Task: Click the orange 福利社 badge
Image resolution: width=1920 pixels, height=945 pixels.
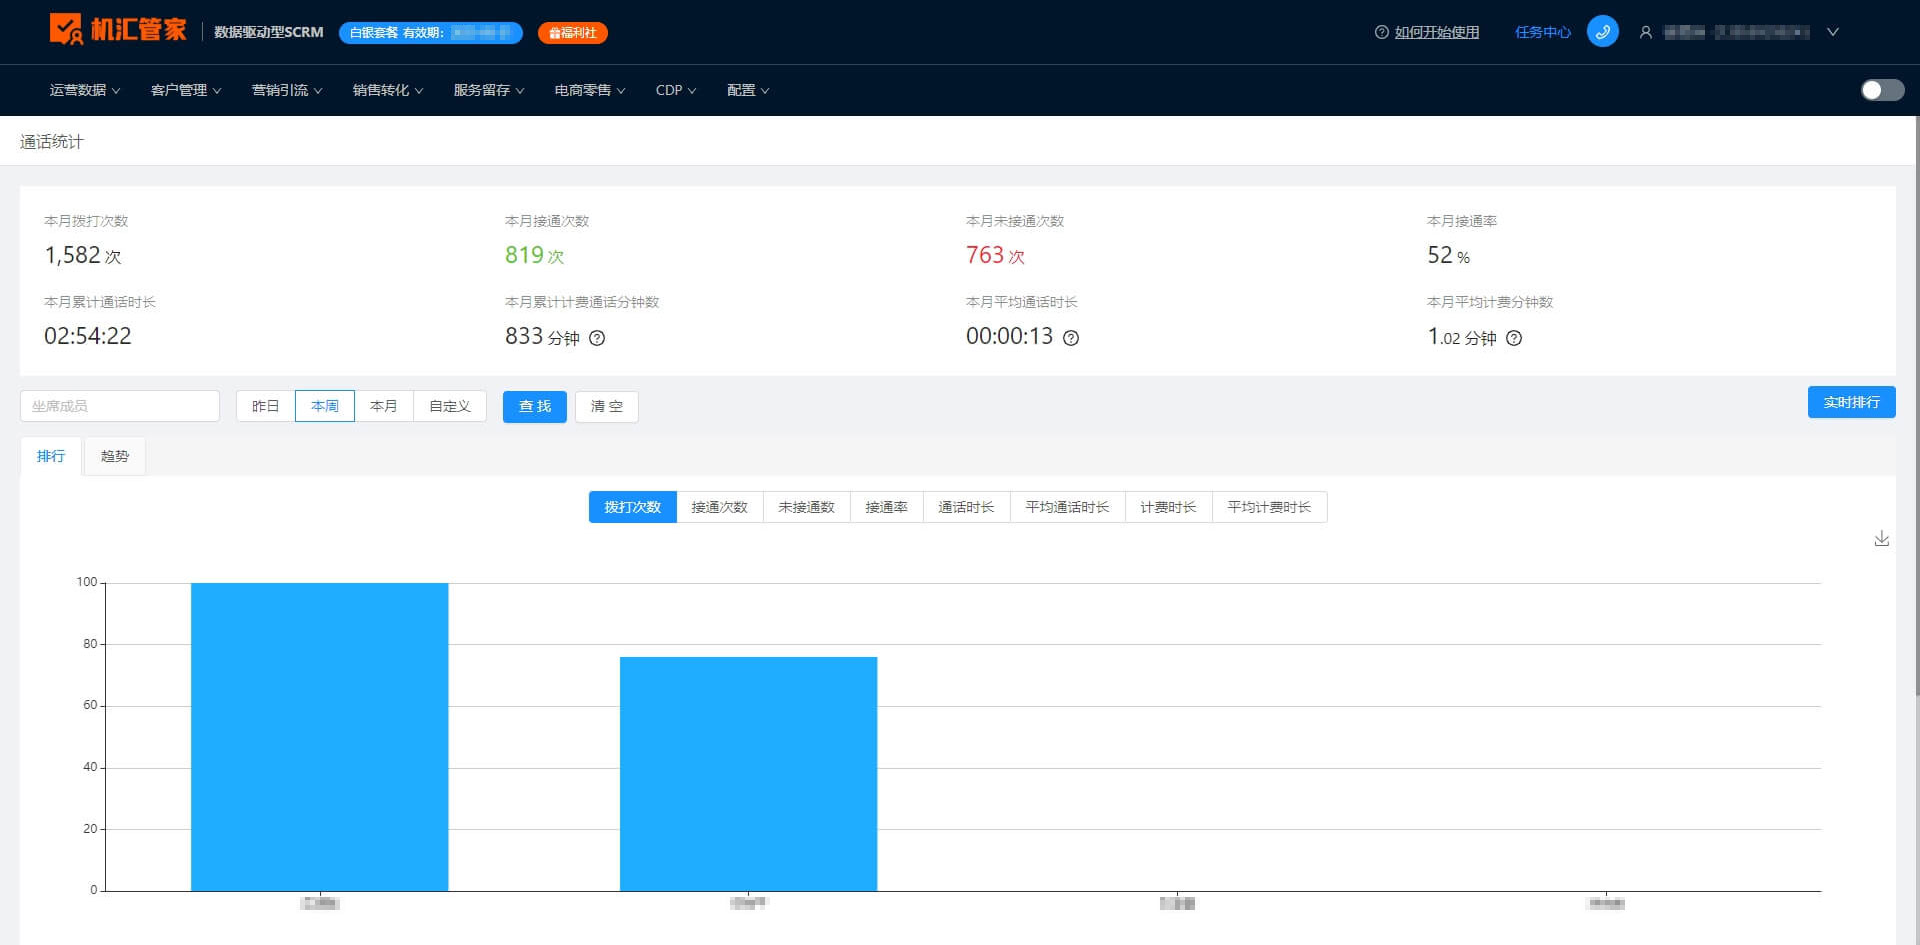Action: coord(573,33)
